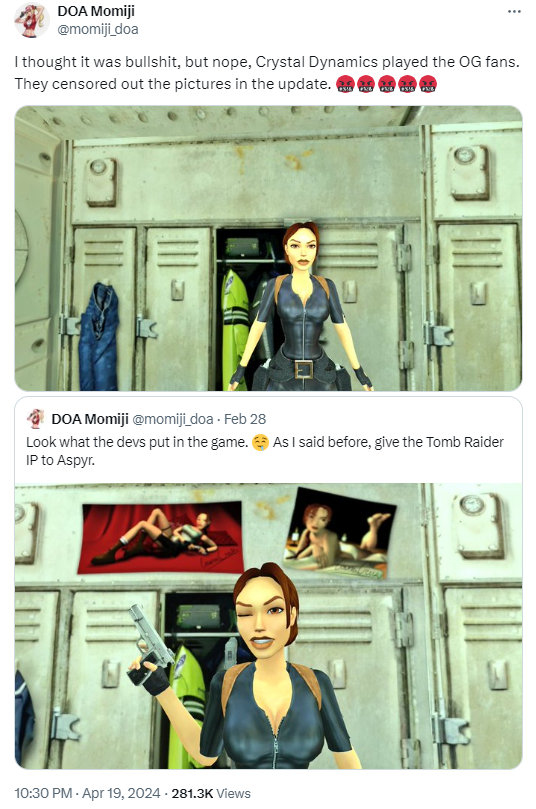Click the 10:30 PM Apr 19, 2024 timestamp

(x=87, y=792)
